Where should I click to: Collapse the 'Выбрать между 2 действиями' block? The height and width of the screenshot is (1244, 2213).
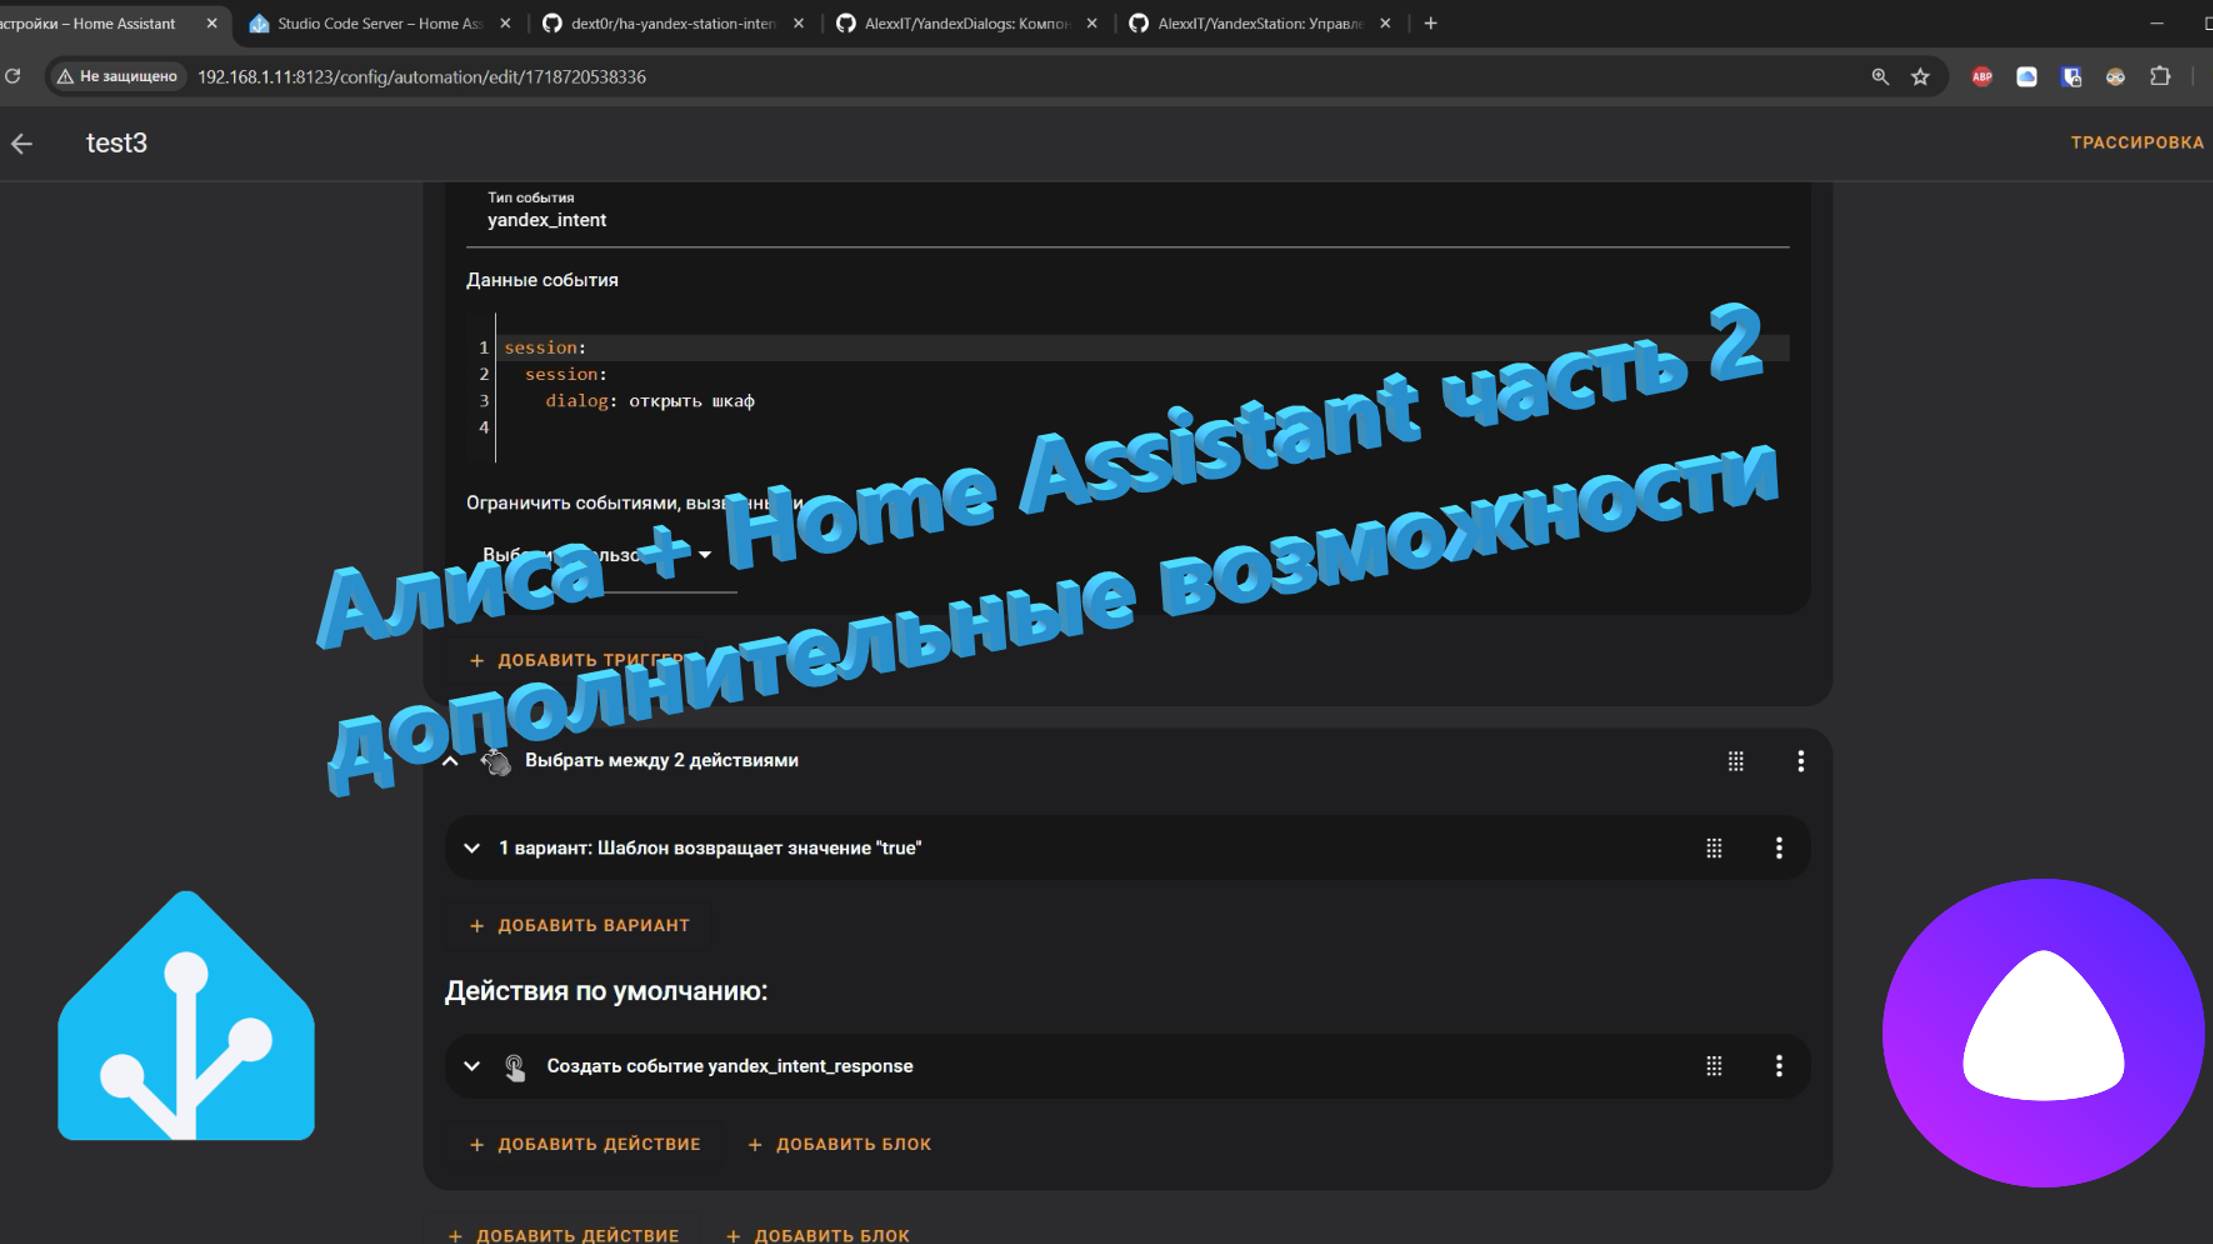point(451,761)
